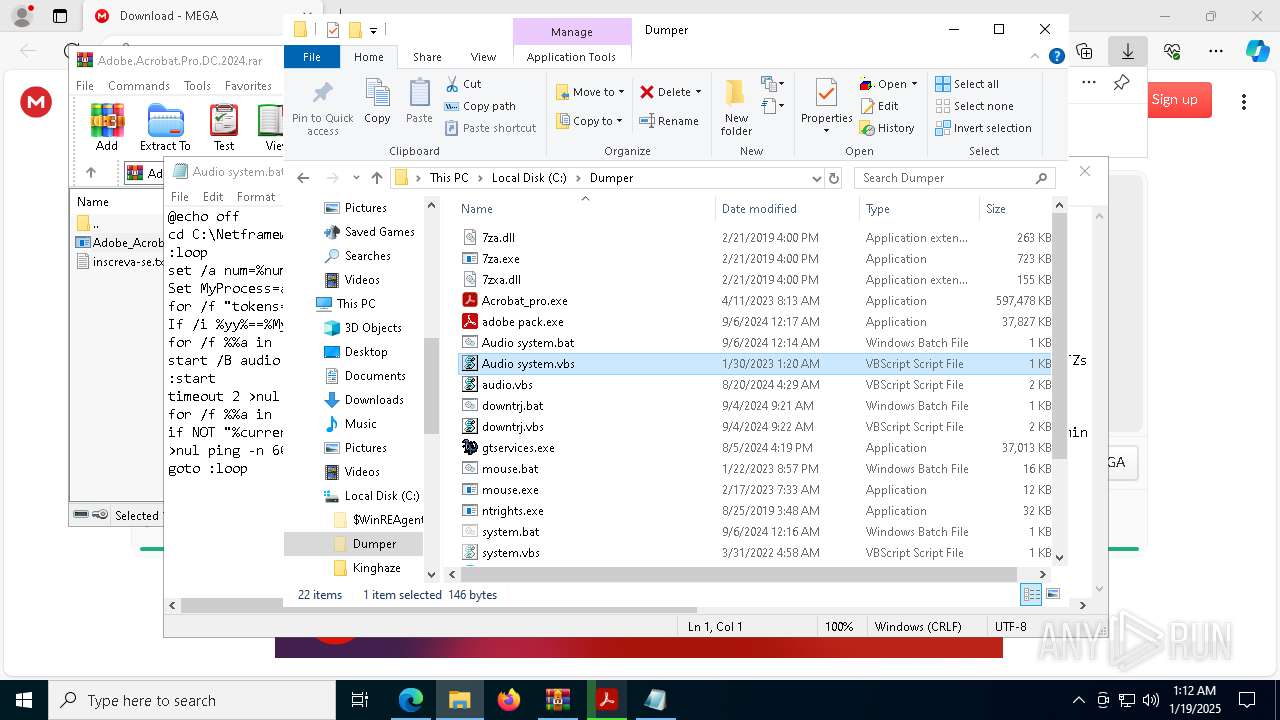1280x720 pixels.
Task: Expand the Properties dropdown arrow
Action: (826, 131)
